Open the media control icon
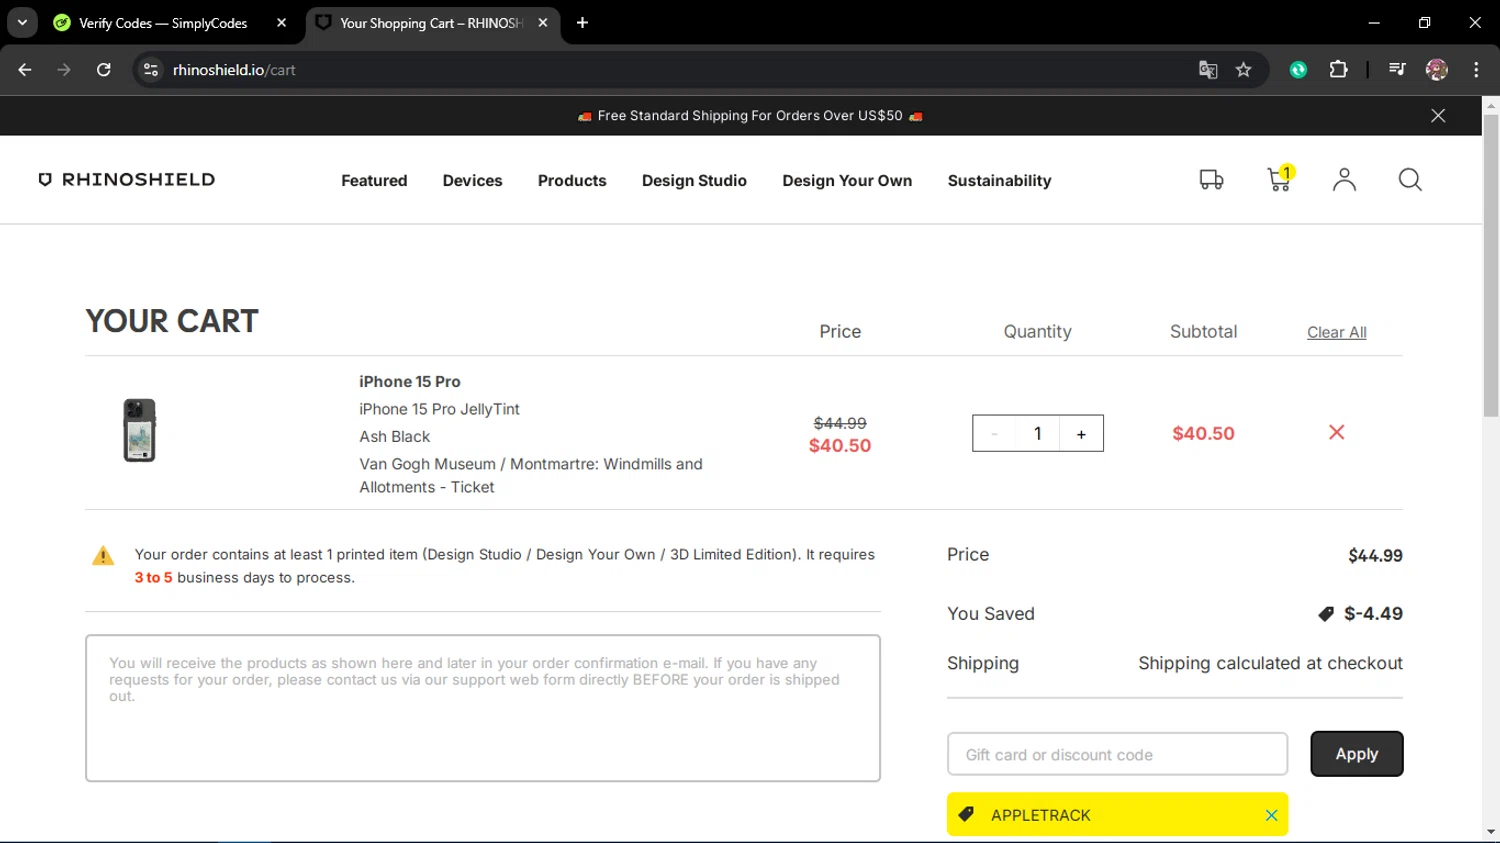Image resolution: width=1500 pixels, height=843 pixels. pyautogui.click(x=1397, y=70)
